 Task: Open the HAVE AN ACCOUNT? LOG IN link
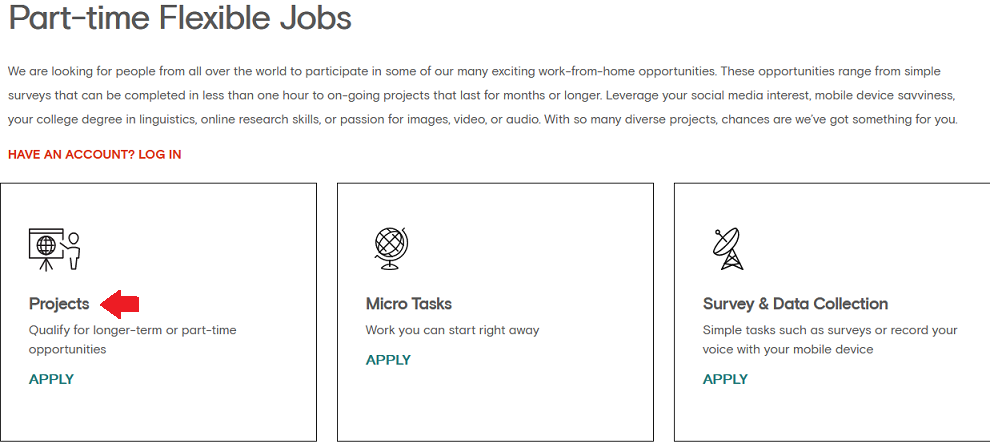[x=95, y=155]
